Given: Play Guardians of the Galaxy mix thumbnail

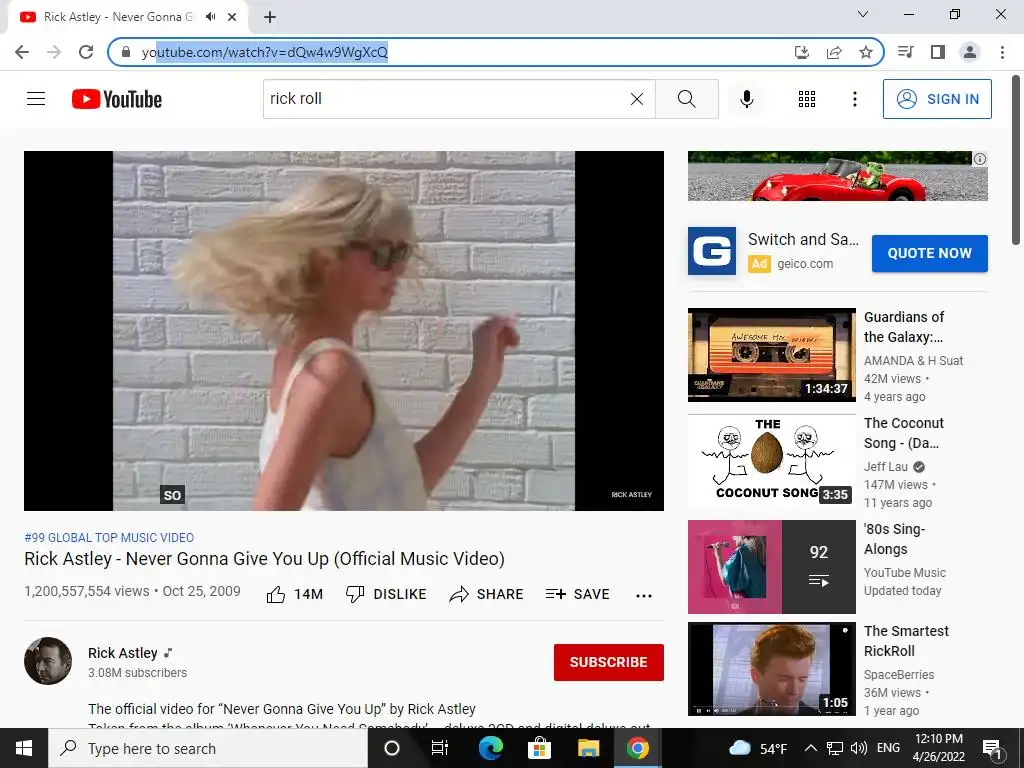Looking at the screenshot, I should click(771, 355).
